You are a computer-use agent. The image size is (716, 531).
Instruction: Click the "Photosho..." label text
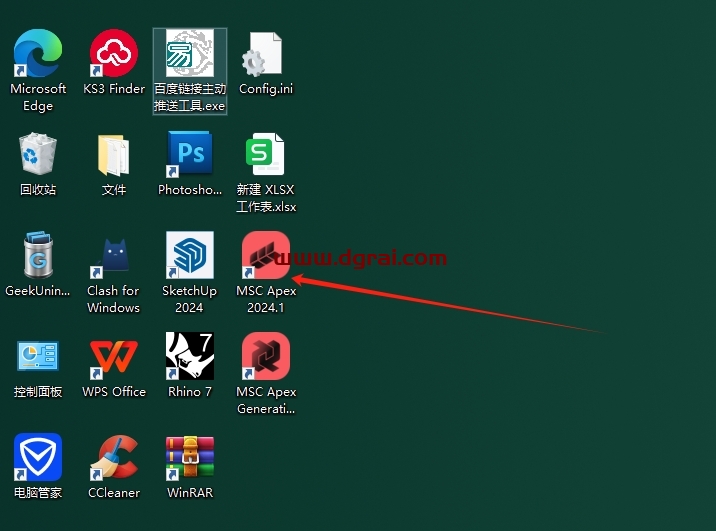click(x=190, y=189)
